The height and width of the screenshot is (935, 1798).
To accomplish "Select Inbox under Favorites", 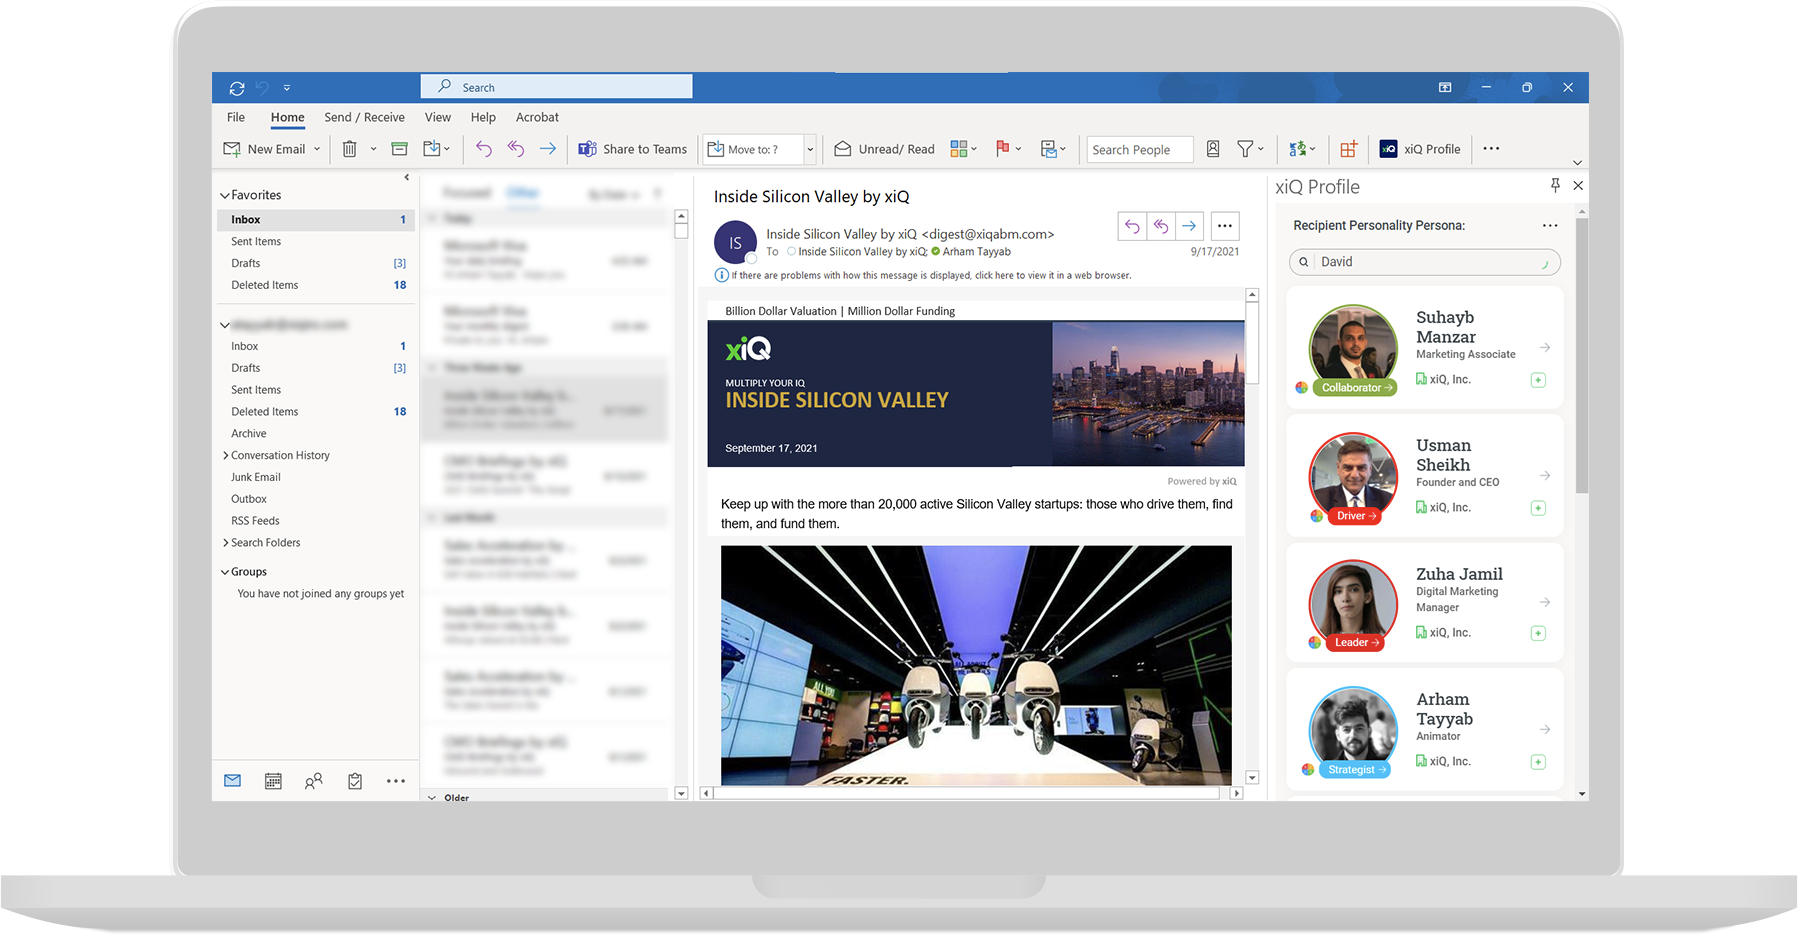I will click(x=316, y=220).
